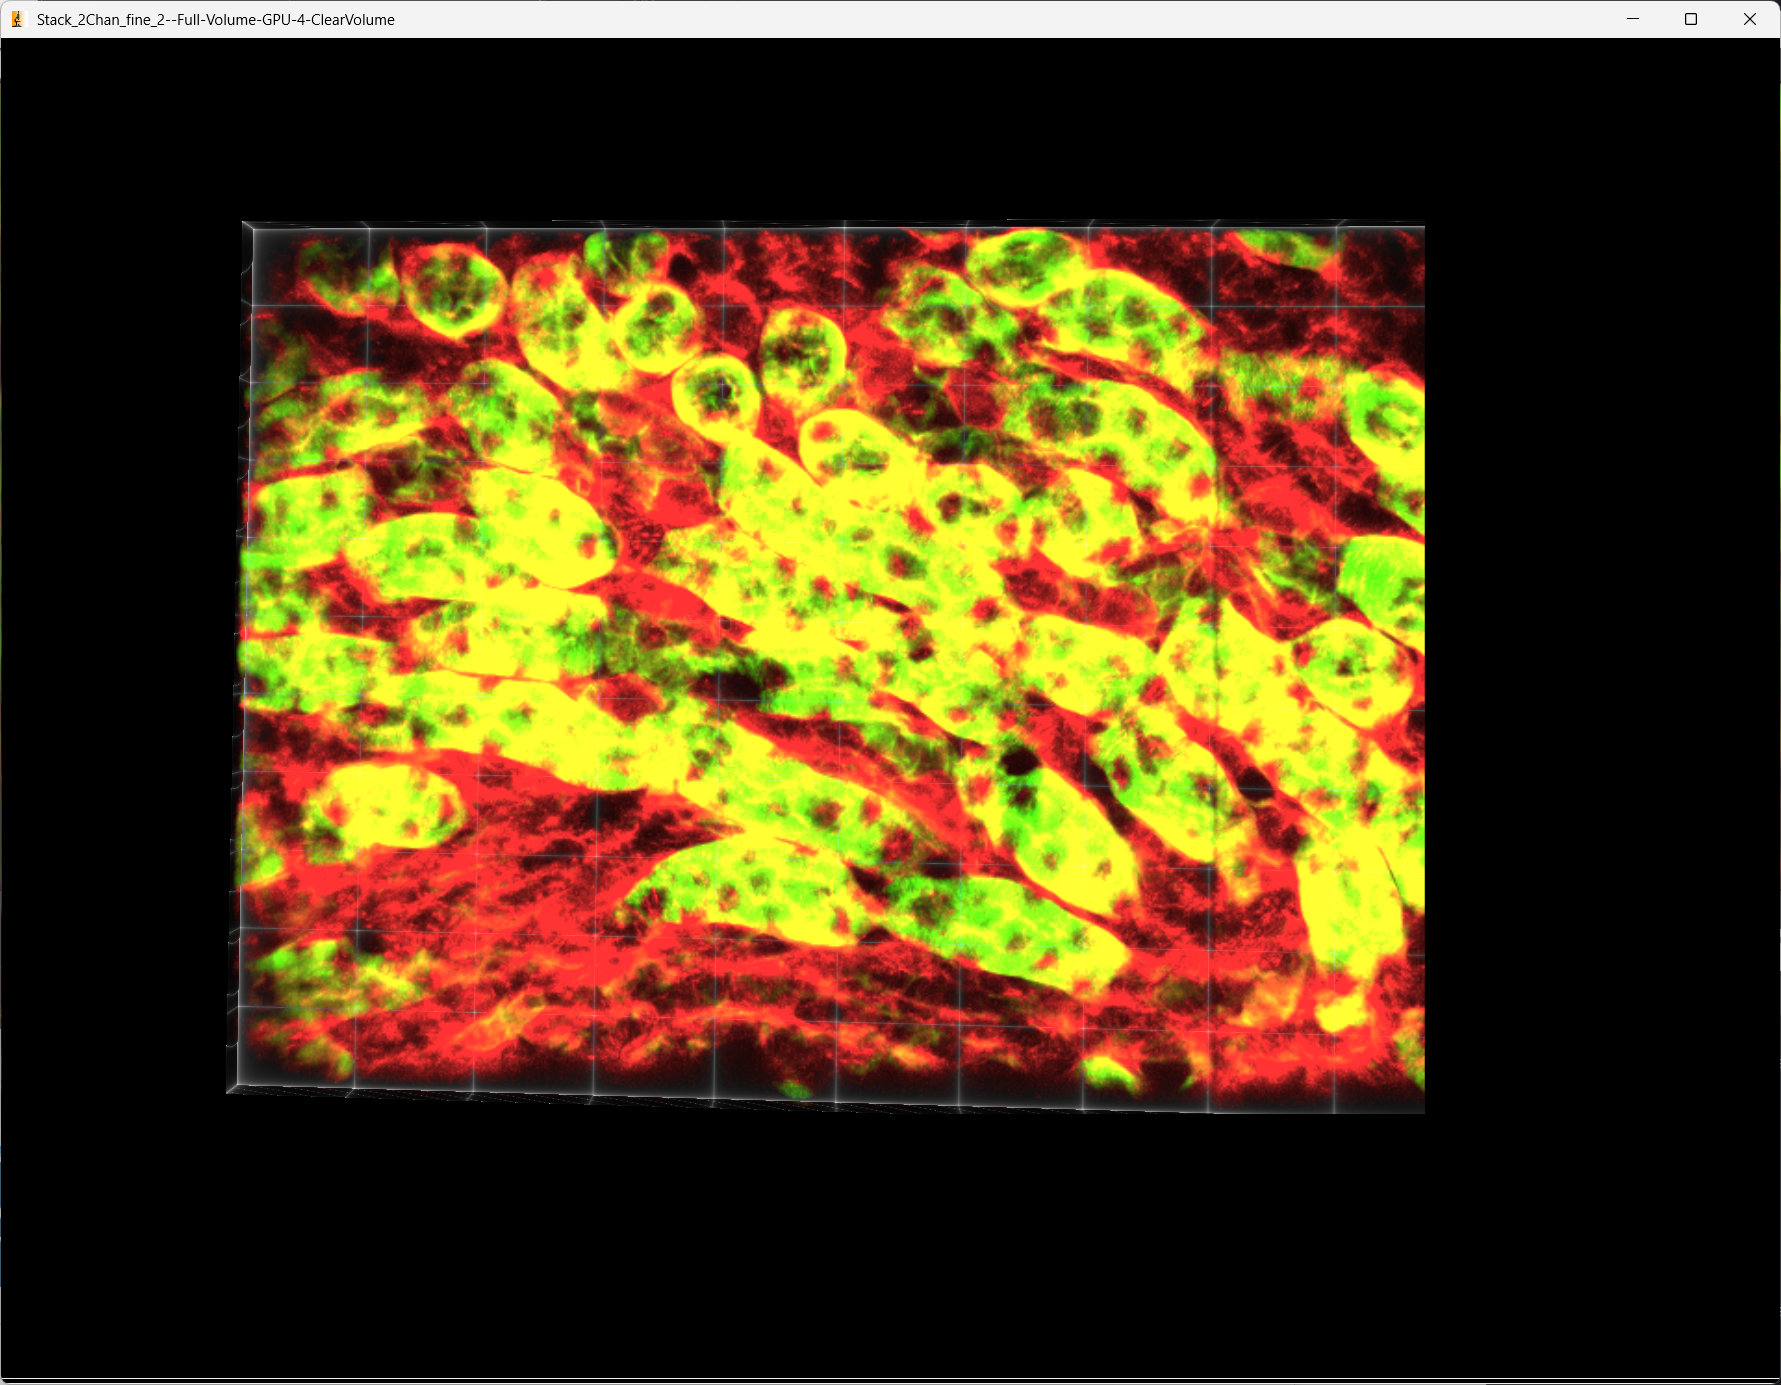Click black background right of the volume
This screenshot has width=1781, height=1385.
[x=1600, y=665]
